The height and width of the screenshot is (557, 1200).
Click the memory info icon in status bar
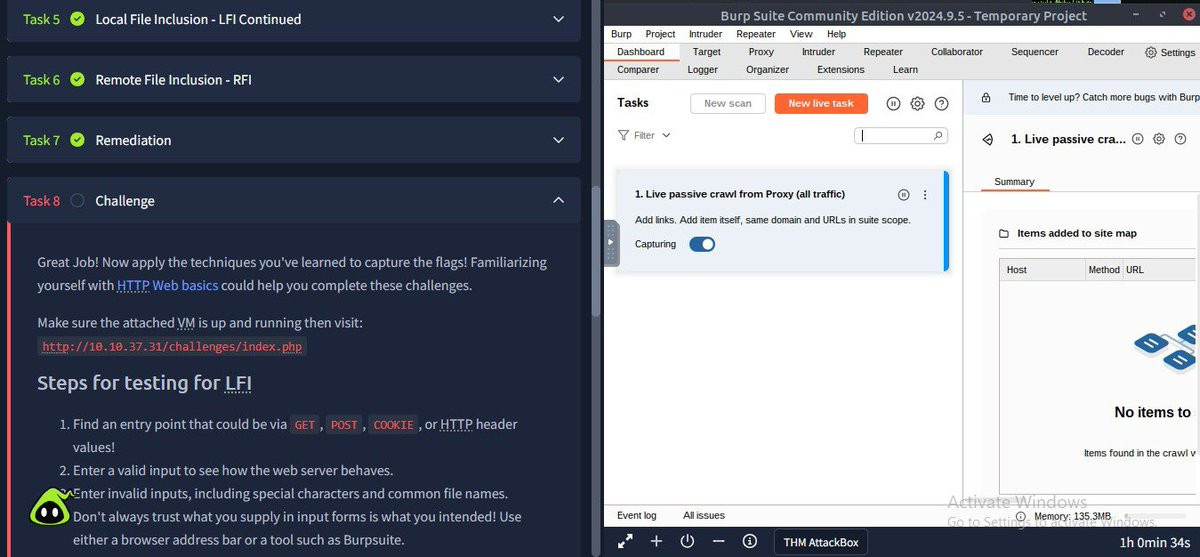(1021, 516)
